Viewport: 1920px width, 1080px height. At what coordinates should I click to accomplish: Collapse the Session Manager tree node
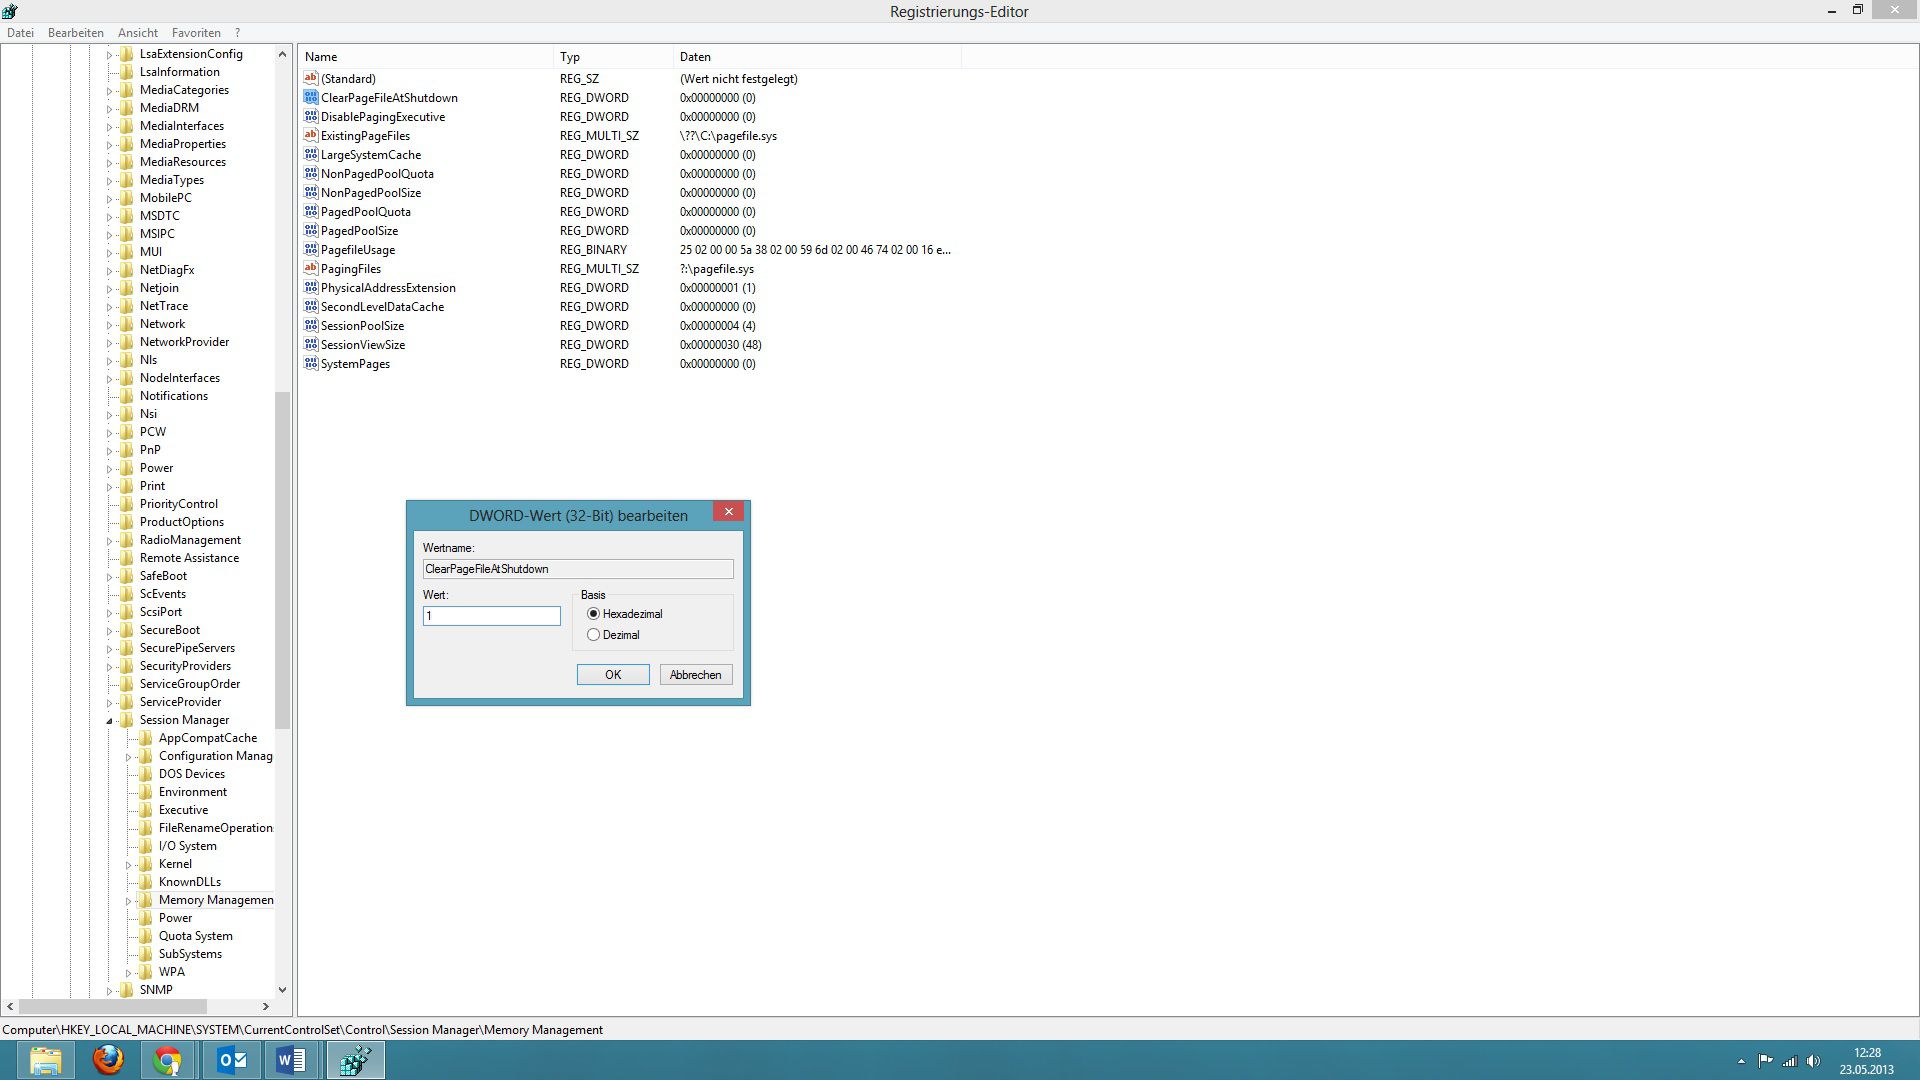point(110,721)
